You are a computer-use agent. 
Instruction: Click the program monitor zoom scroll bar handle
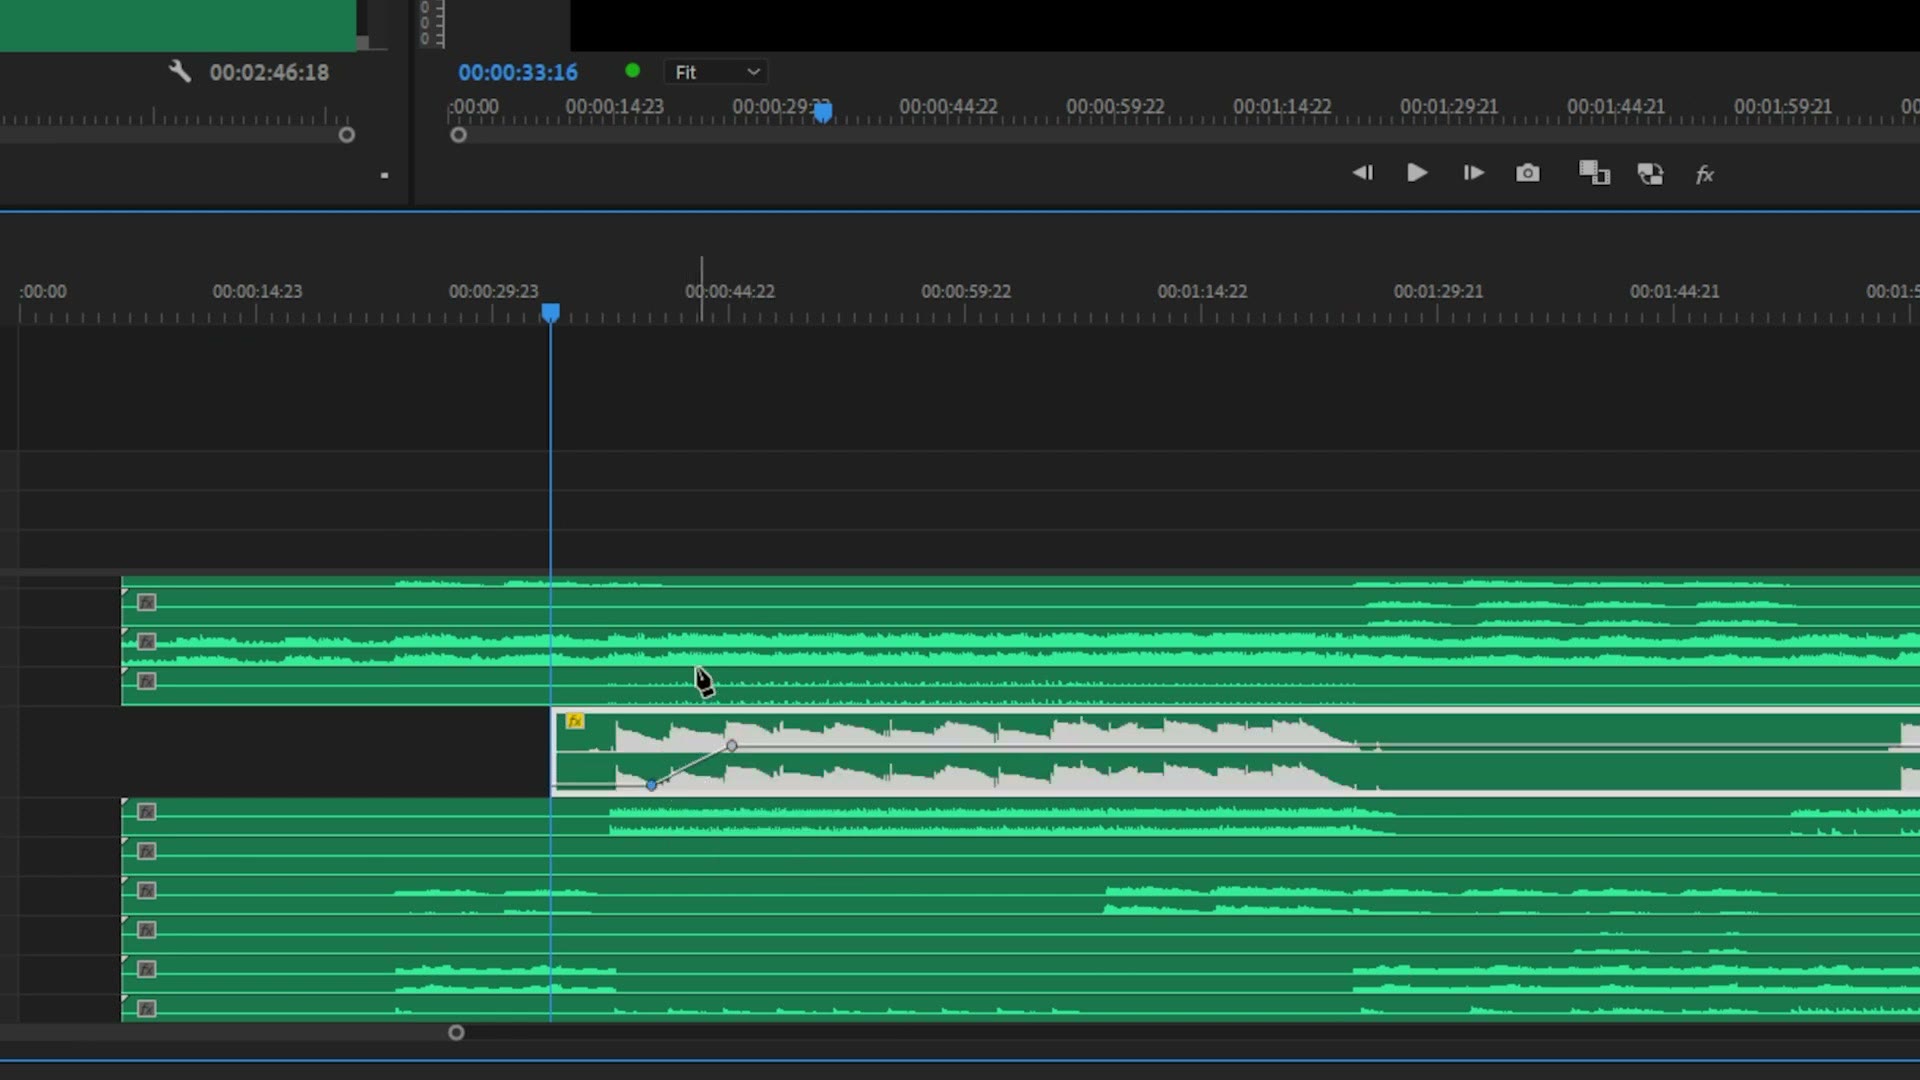[x=458, y=135]
